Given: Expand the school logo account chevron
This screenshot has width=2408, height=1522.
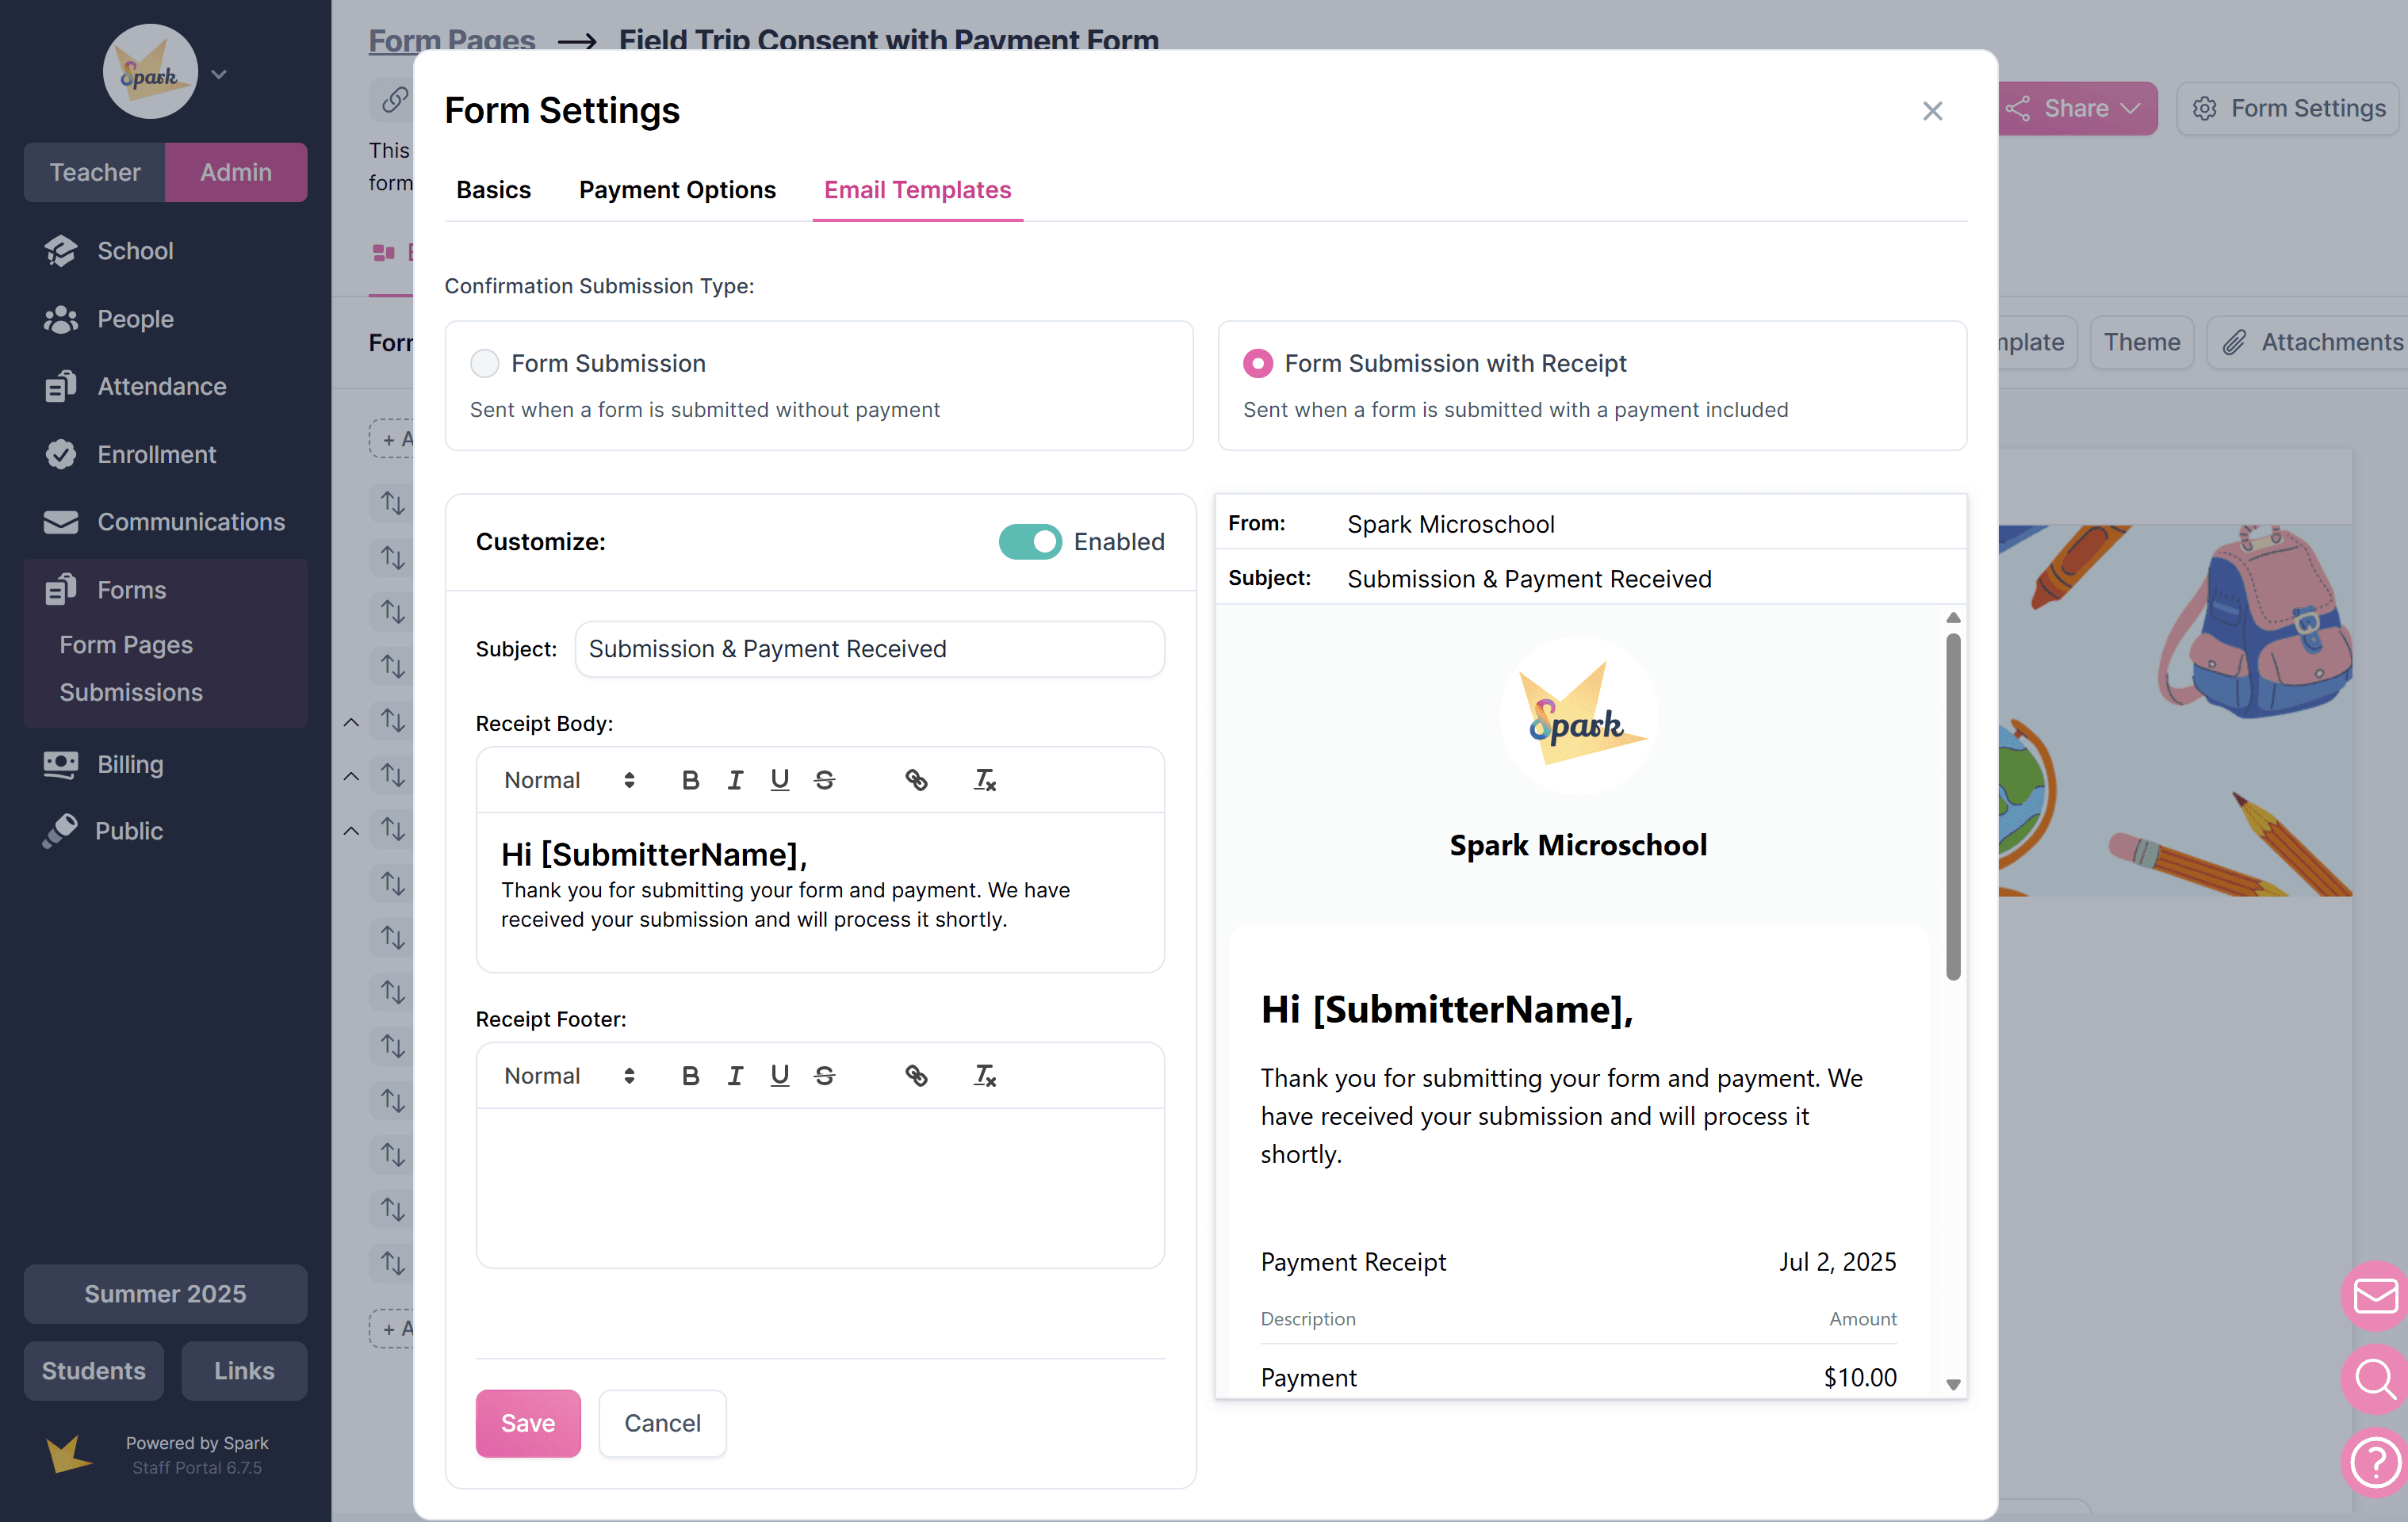Looking at the screenshot, I should (220, 74).
